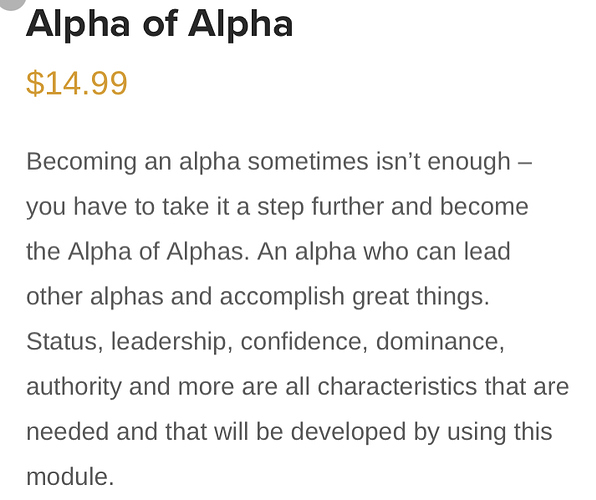The width and height of the screenshot is (596, 500).
Task: Click the word Status in the description
Action: click(x=62, y=341)
